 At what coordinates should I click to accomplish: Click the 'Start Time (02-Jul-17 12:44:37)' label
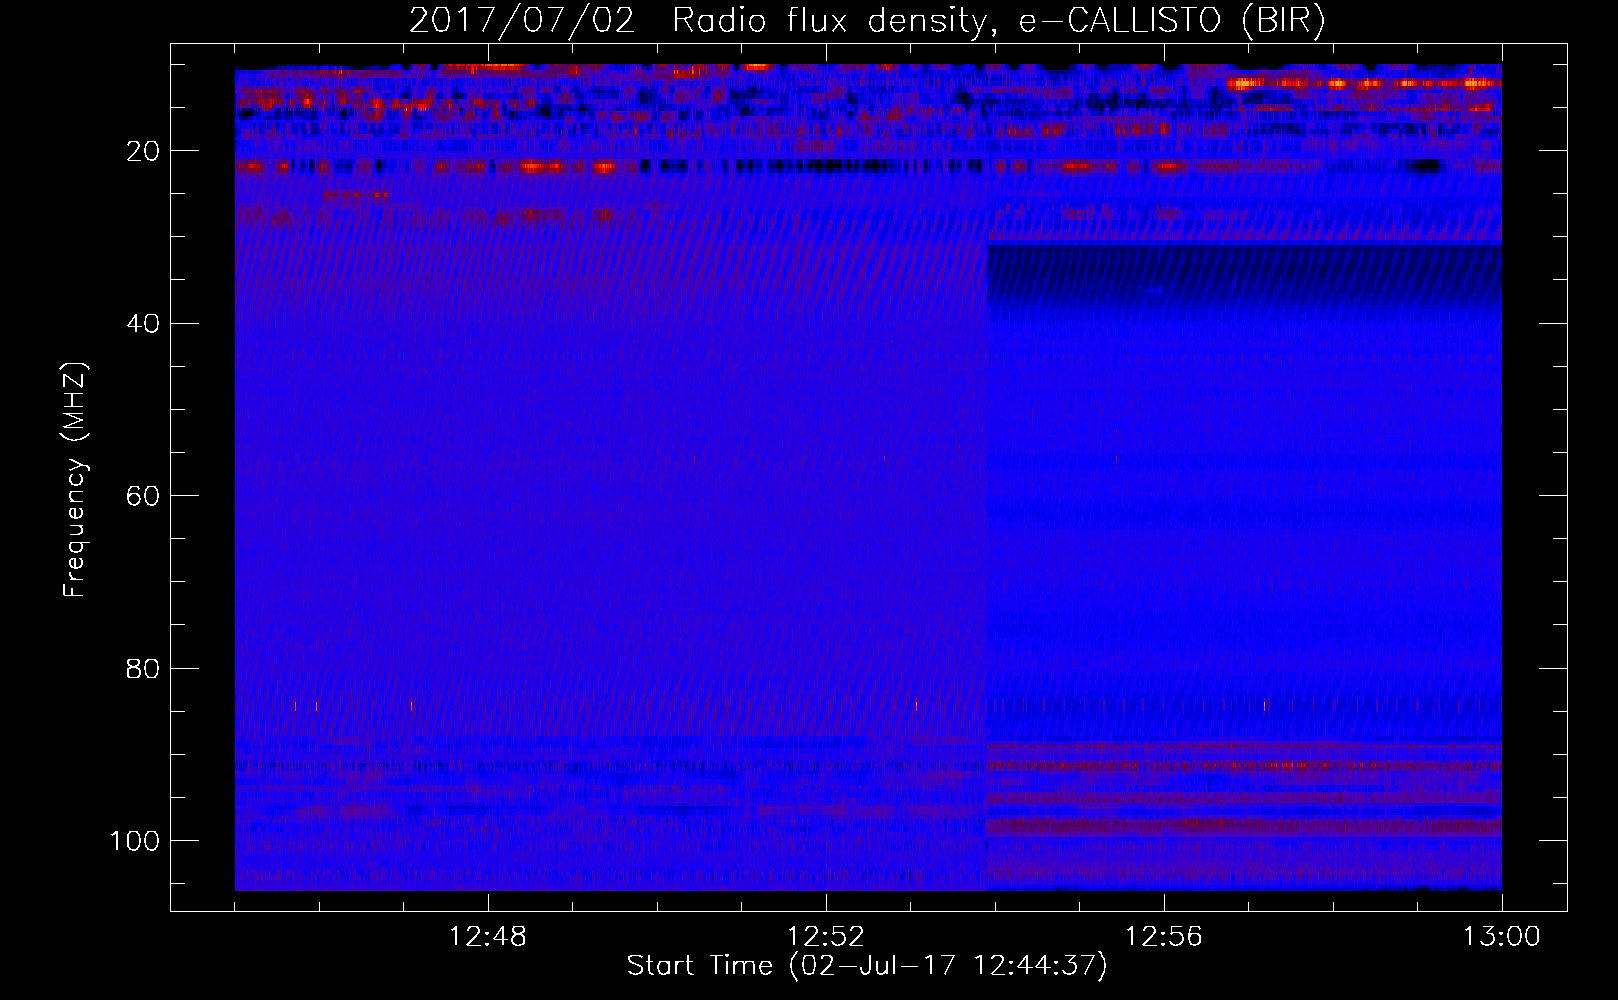click(x=867, y=966)
